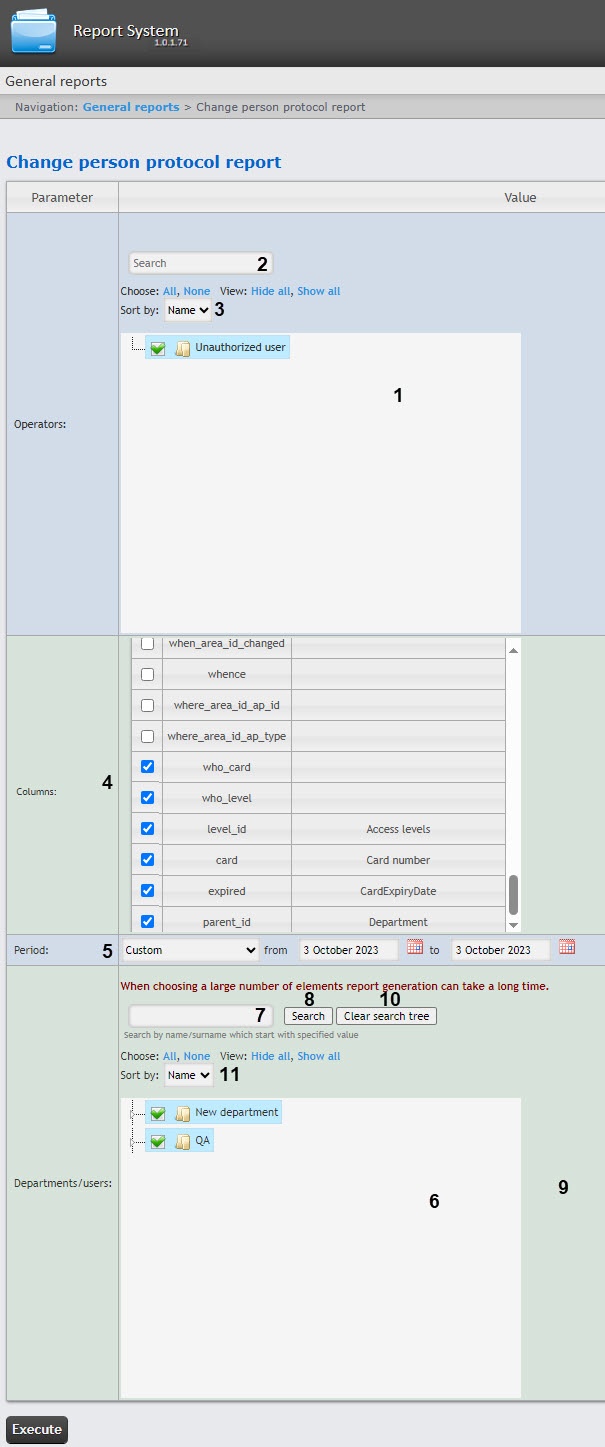Screen dimensions: 605x1447
Task: Check the whence column checkbox
Action: [x=147, y=674]
